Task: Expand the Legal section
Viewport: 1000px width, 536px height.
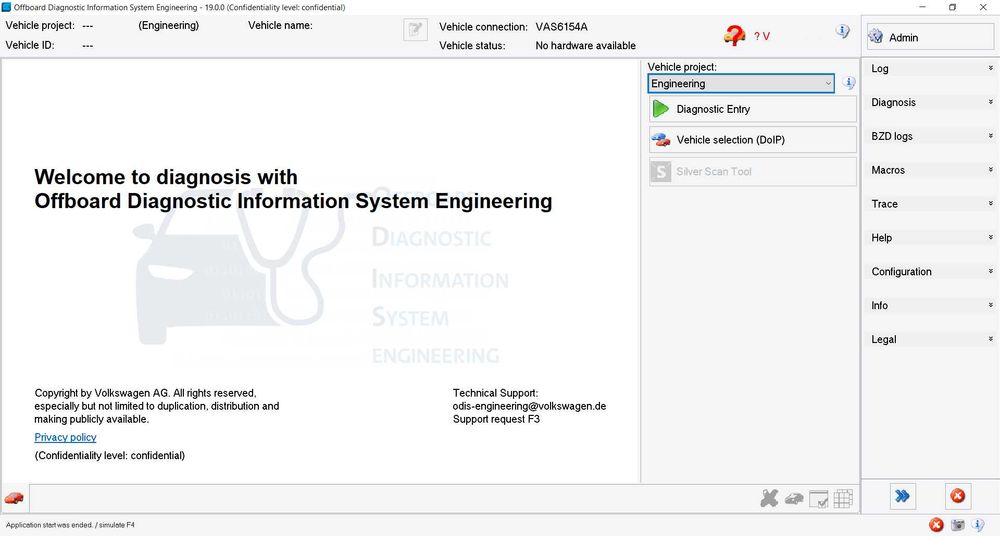Action: coord(931,339)
